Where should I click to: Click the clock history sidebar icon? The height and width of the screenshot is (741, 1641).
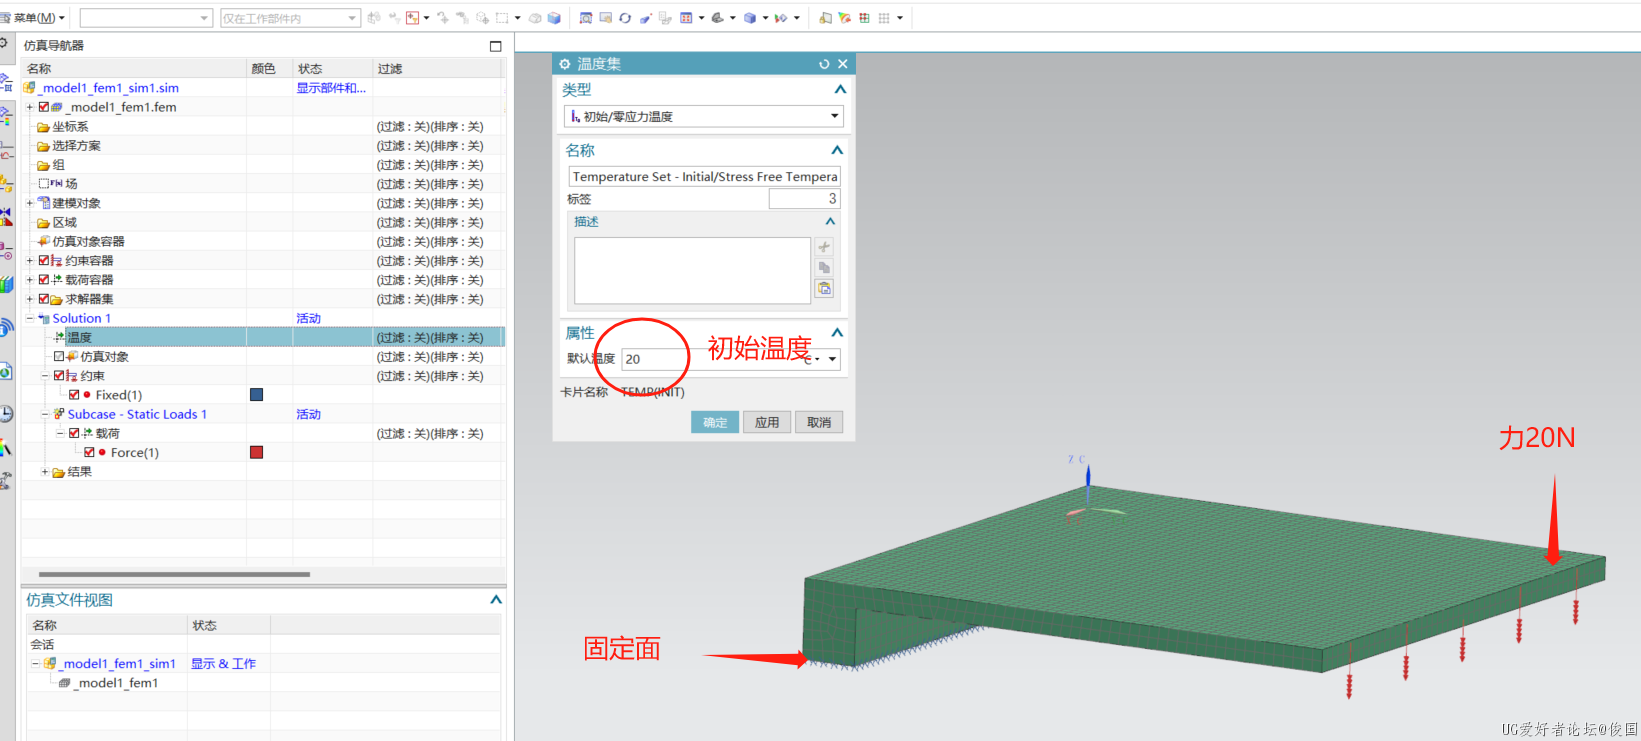click(x=7, y=413)
